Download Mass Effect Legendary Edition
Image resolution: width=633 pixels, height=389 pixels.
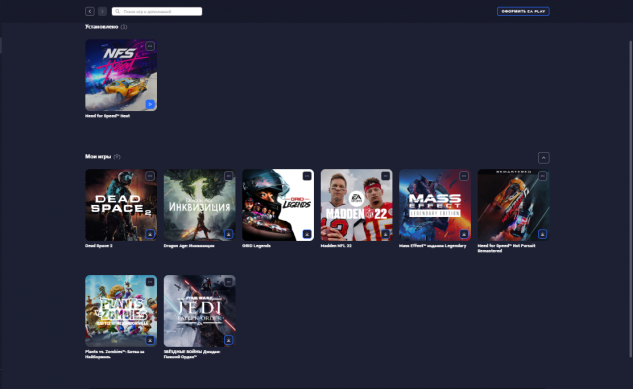coord(464,234)
